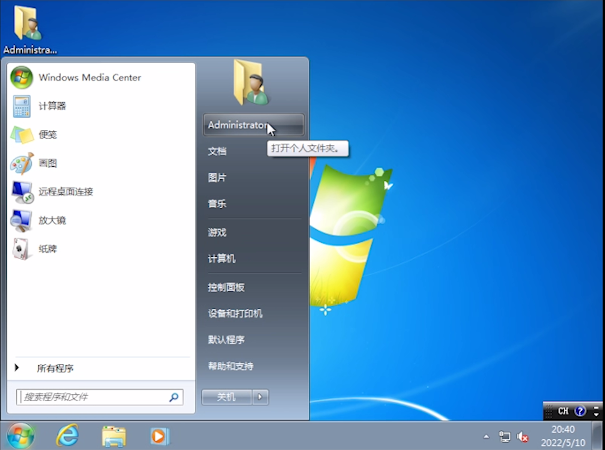The image size is (605, 450).
Task: Open Windows Explorer from taskbar
Action: click(114, 436)
